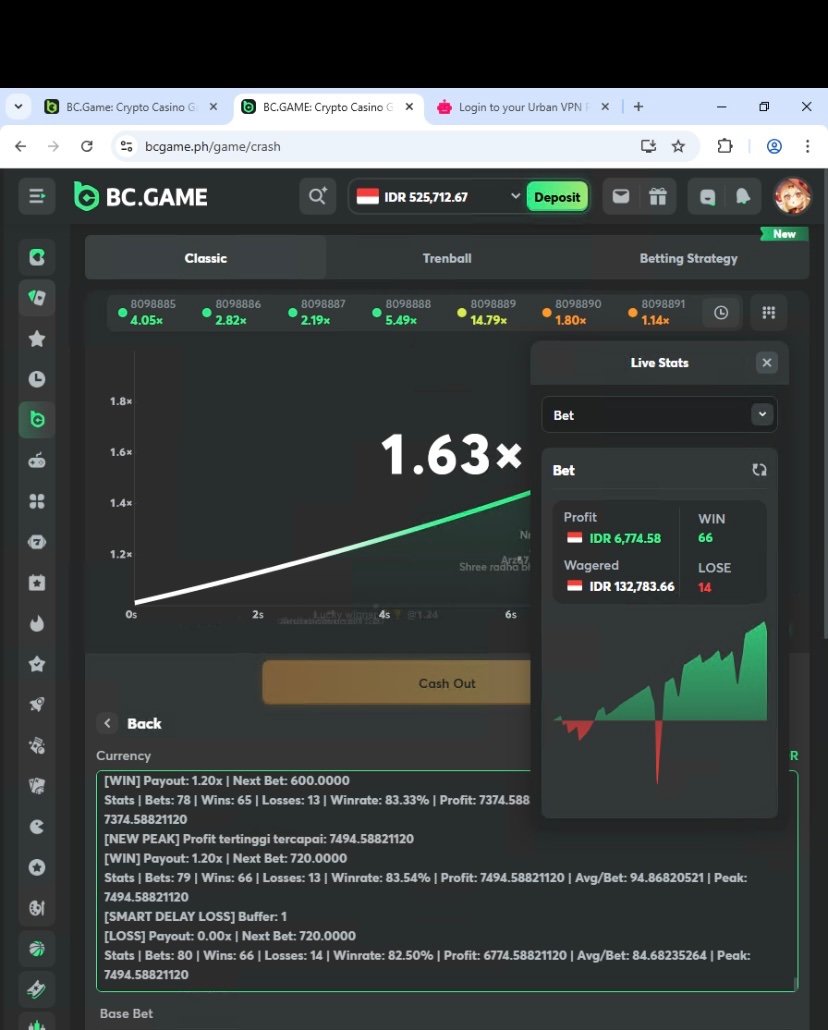The image size is (828, 1030).
Task: Click the casino cards sidebar icon
Action: (37, 297)
